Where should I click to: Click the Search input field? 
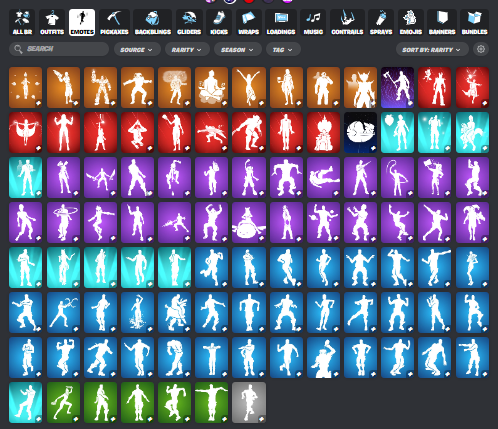tap(59, 49)
